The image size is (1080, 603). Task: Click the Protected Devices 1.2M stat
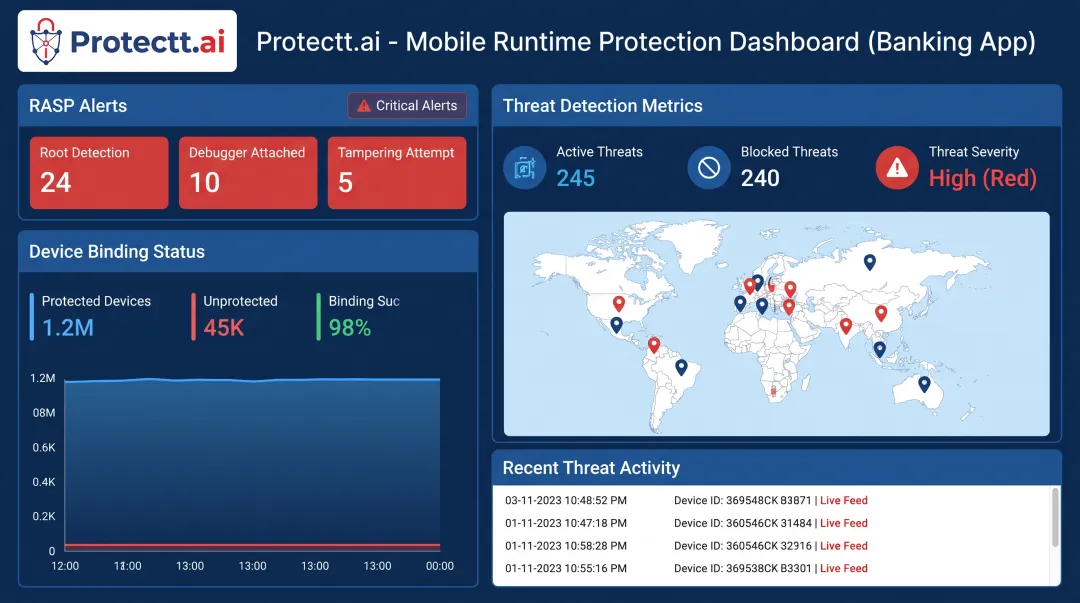pos(91,316)
